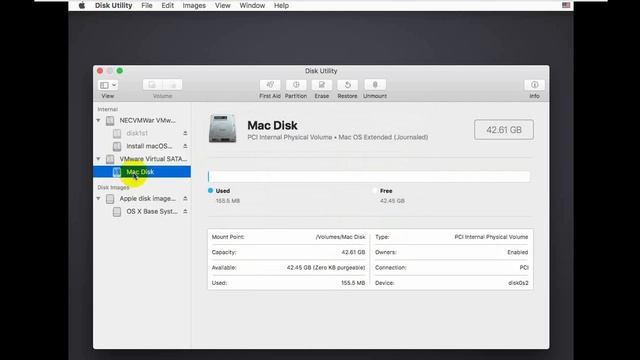Viewport: 640px width, 360px height.
Task: Click the disk usage bar
Action: pyautogui.click(x=369, y=176)
